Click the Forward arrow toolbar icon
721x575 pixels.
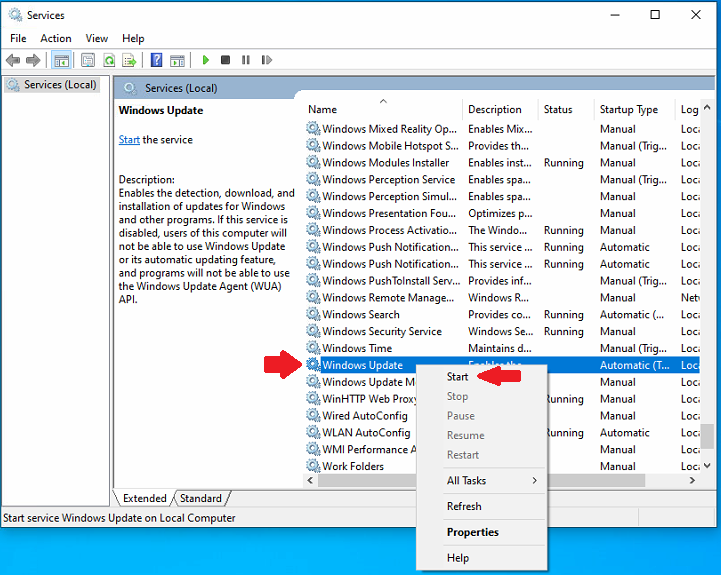point(33,60)
